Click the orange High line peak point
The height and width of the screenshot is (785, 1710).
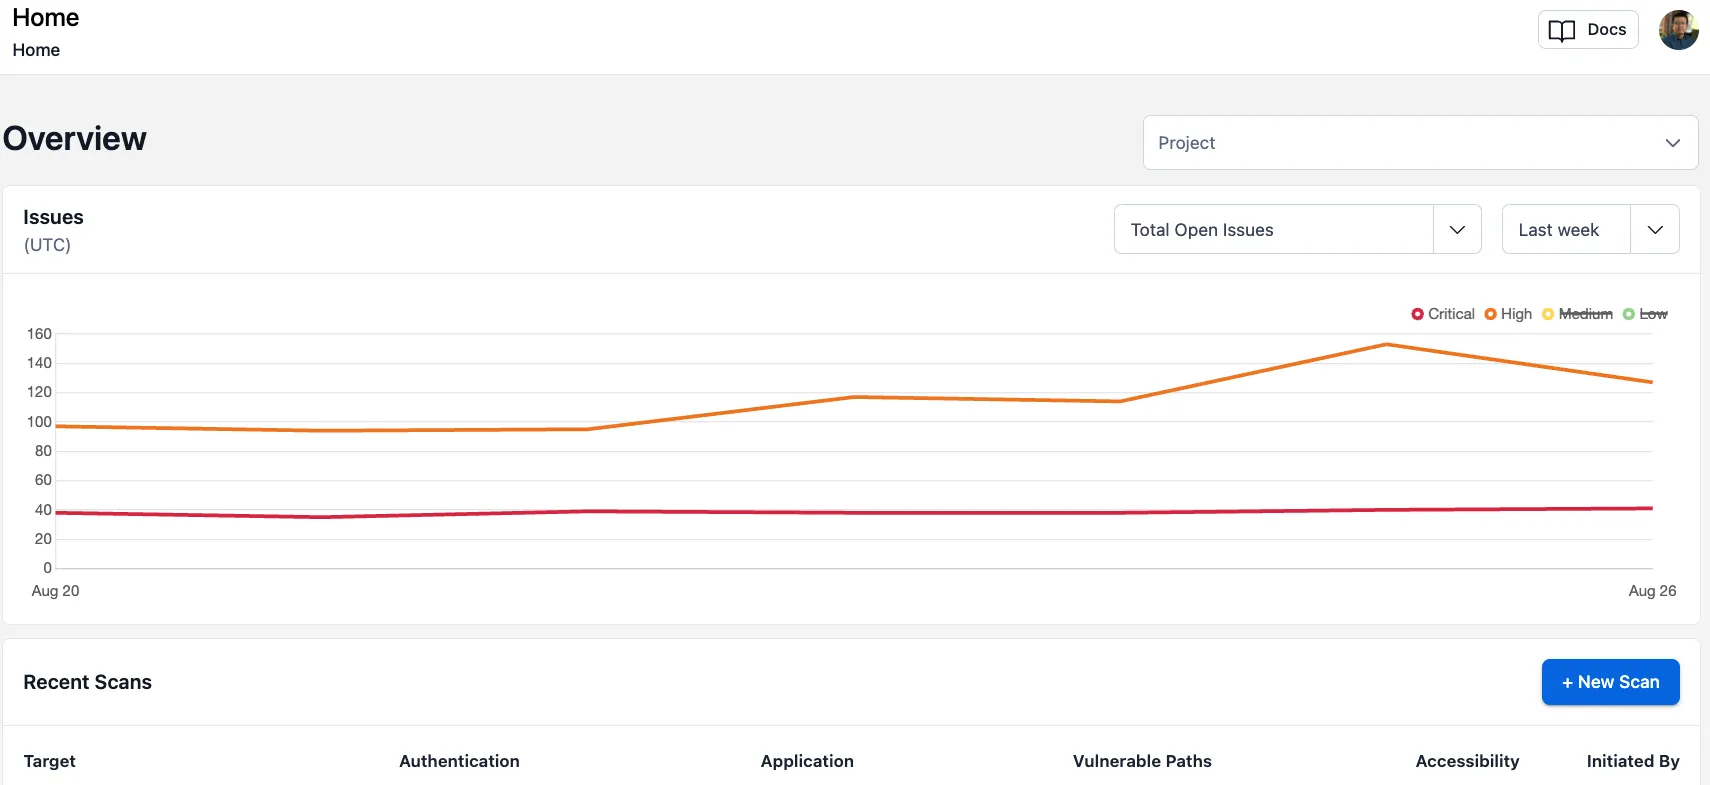[1386, 345]
